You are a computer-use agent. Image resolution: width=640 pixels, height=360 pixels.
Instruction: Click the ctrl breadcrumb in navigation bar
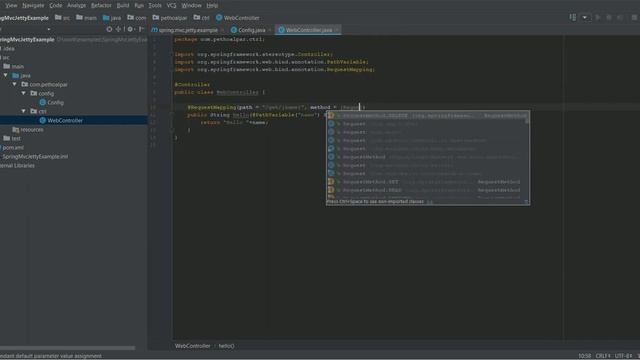[x=201, y=18]
